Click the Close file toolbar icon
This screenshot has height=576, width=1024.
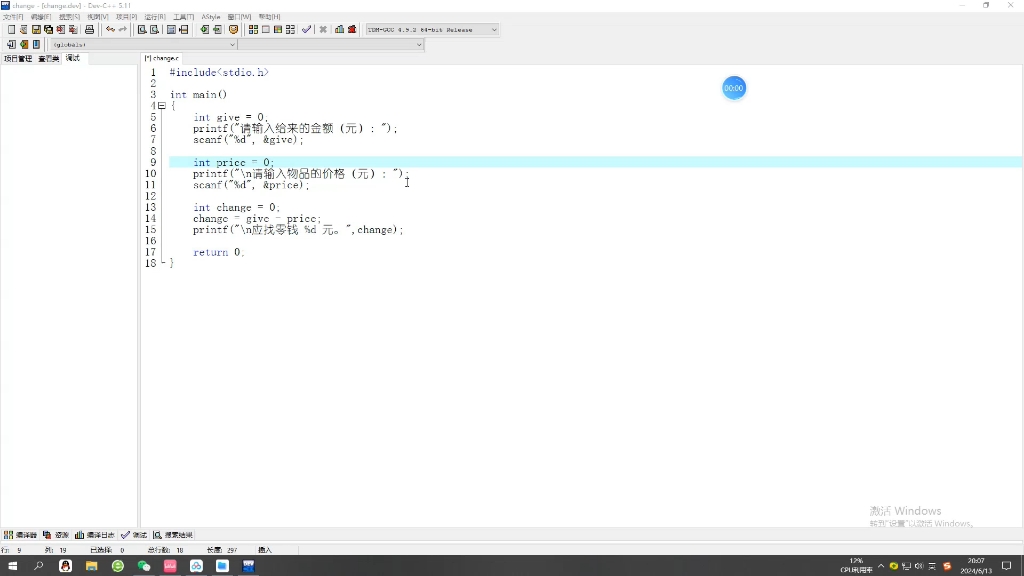[x=61, y=29]
